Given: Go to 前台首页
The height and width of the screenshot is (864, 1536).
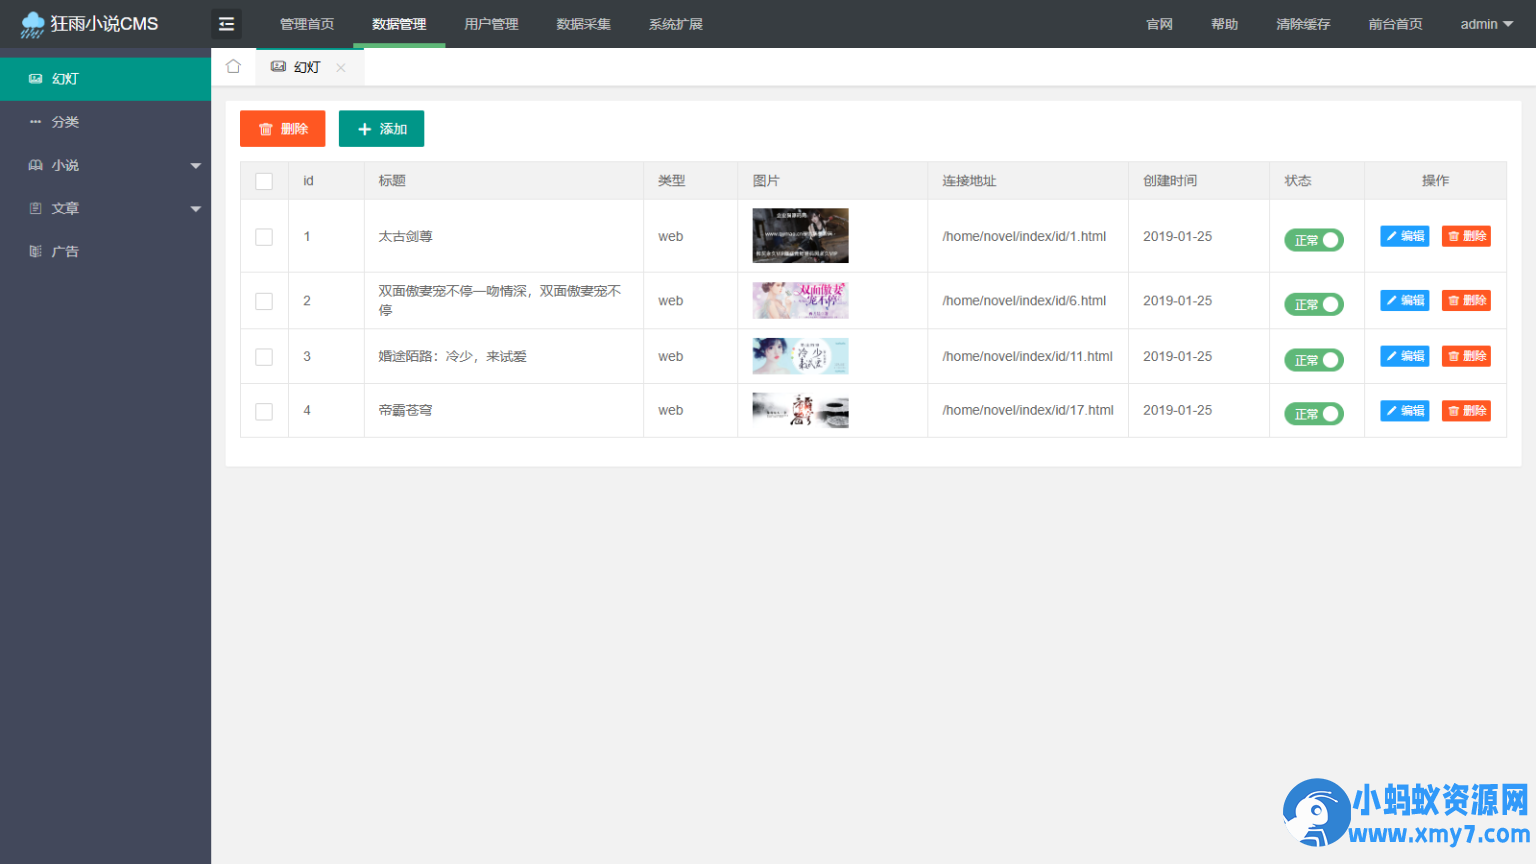Looking at the screenshot, I should pos(1395,24).
